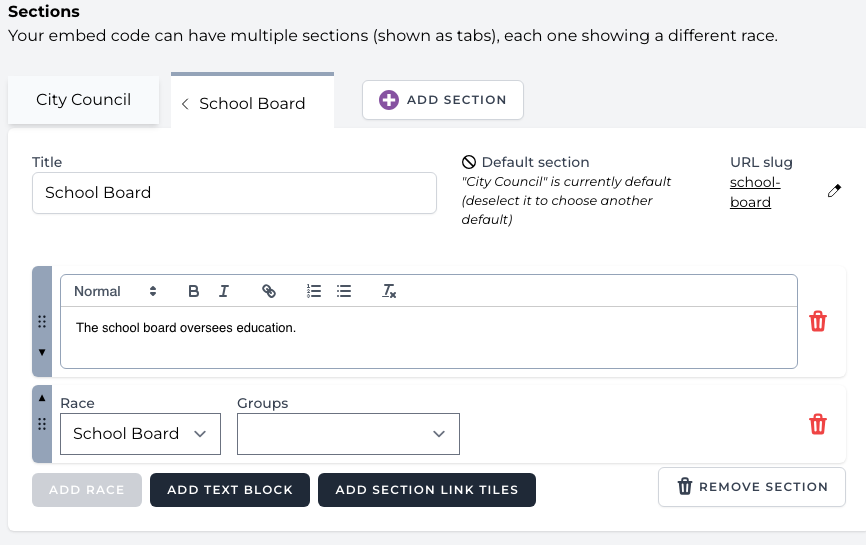866x545 pixels.
Task: Open the Race dropdown
Action: [x=140, y=434]
